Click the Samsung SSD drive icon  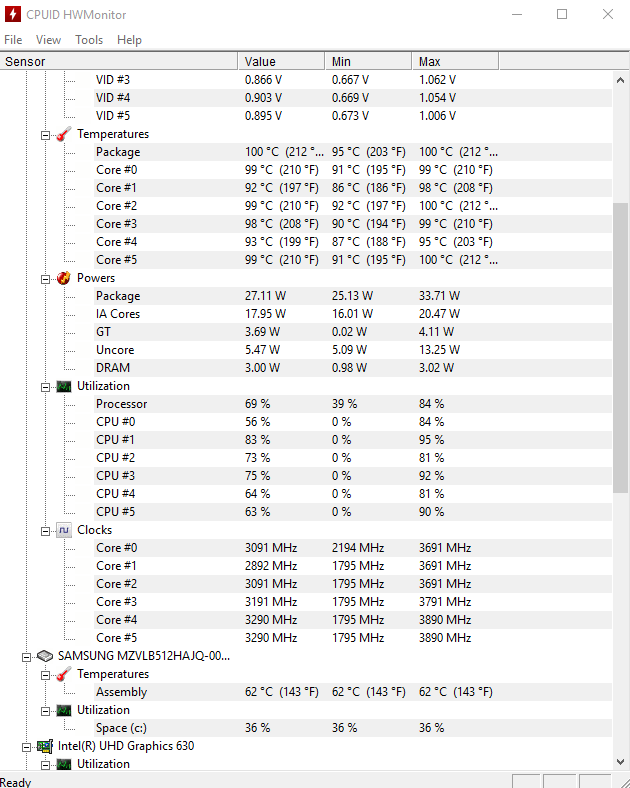point(44,656)
